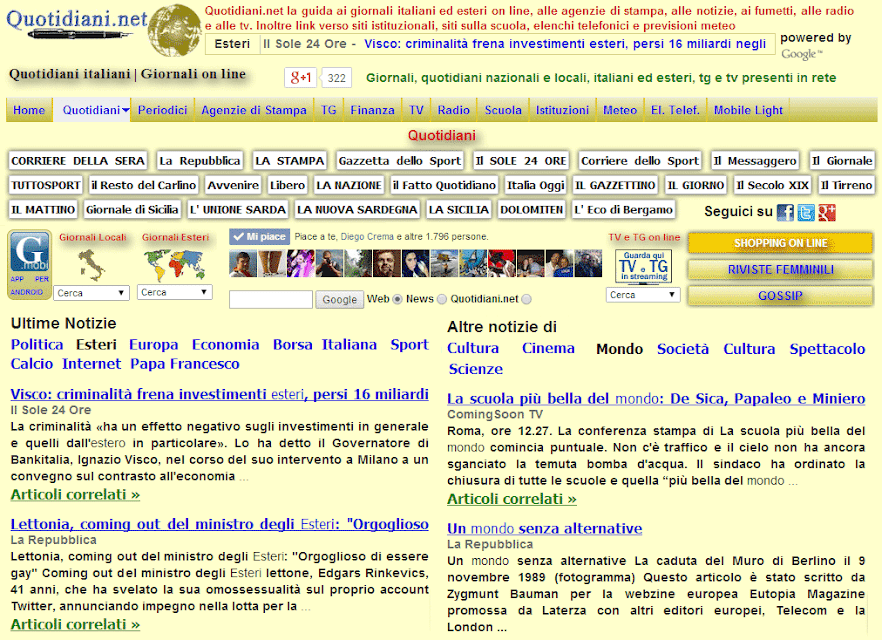Open Il Sole 24 Ore button
882x640 pixels.
pos(521,161)
